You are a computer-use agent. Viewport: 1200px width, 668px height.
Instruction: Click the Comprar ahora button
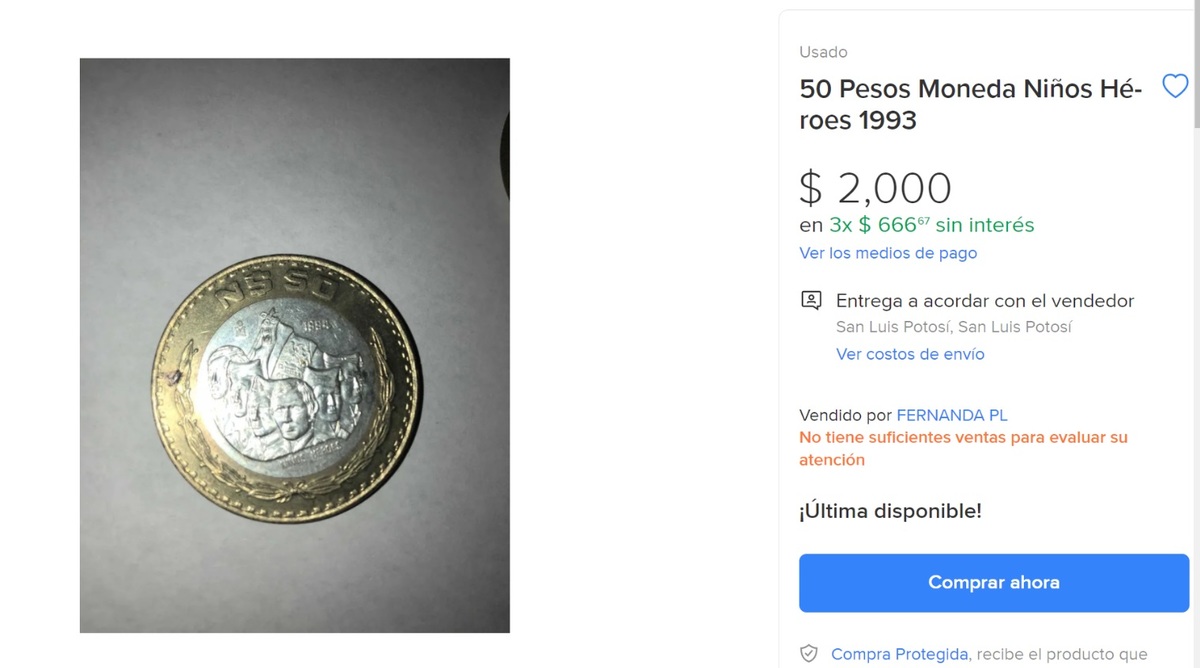point(994,582)
